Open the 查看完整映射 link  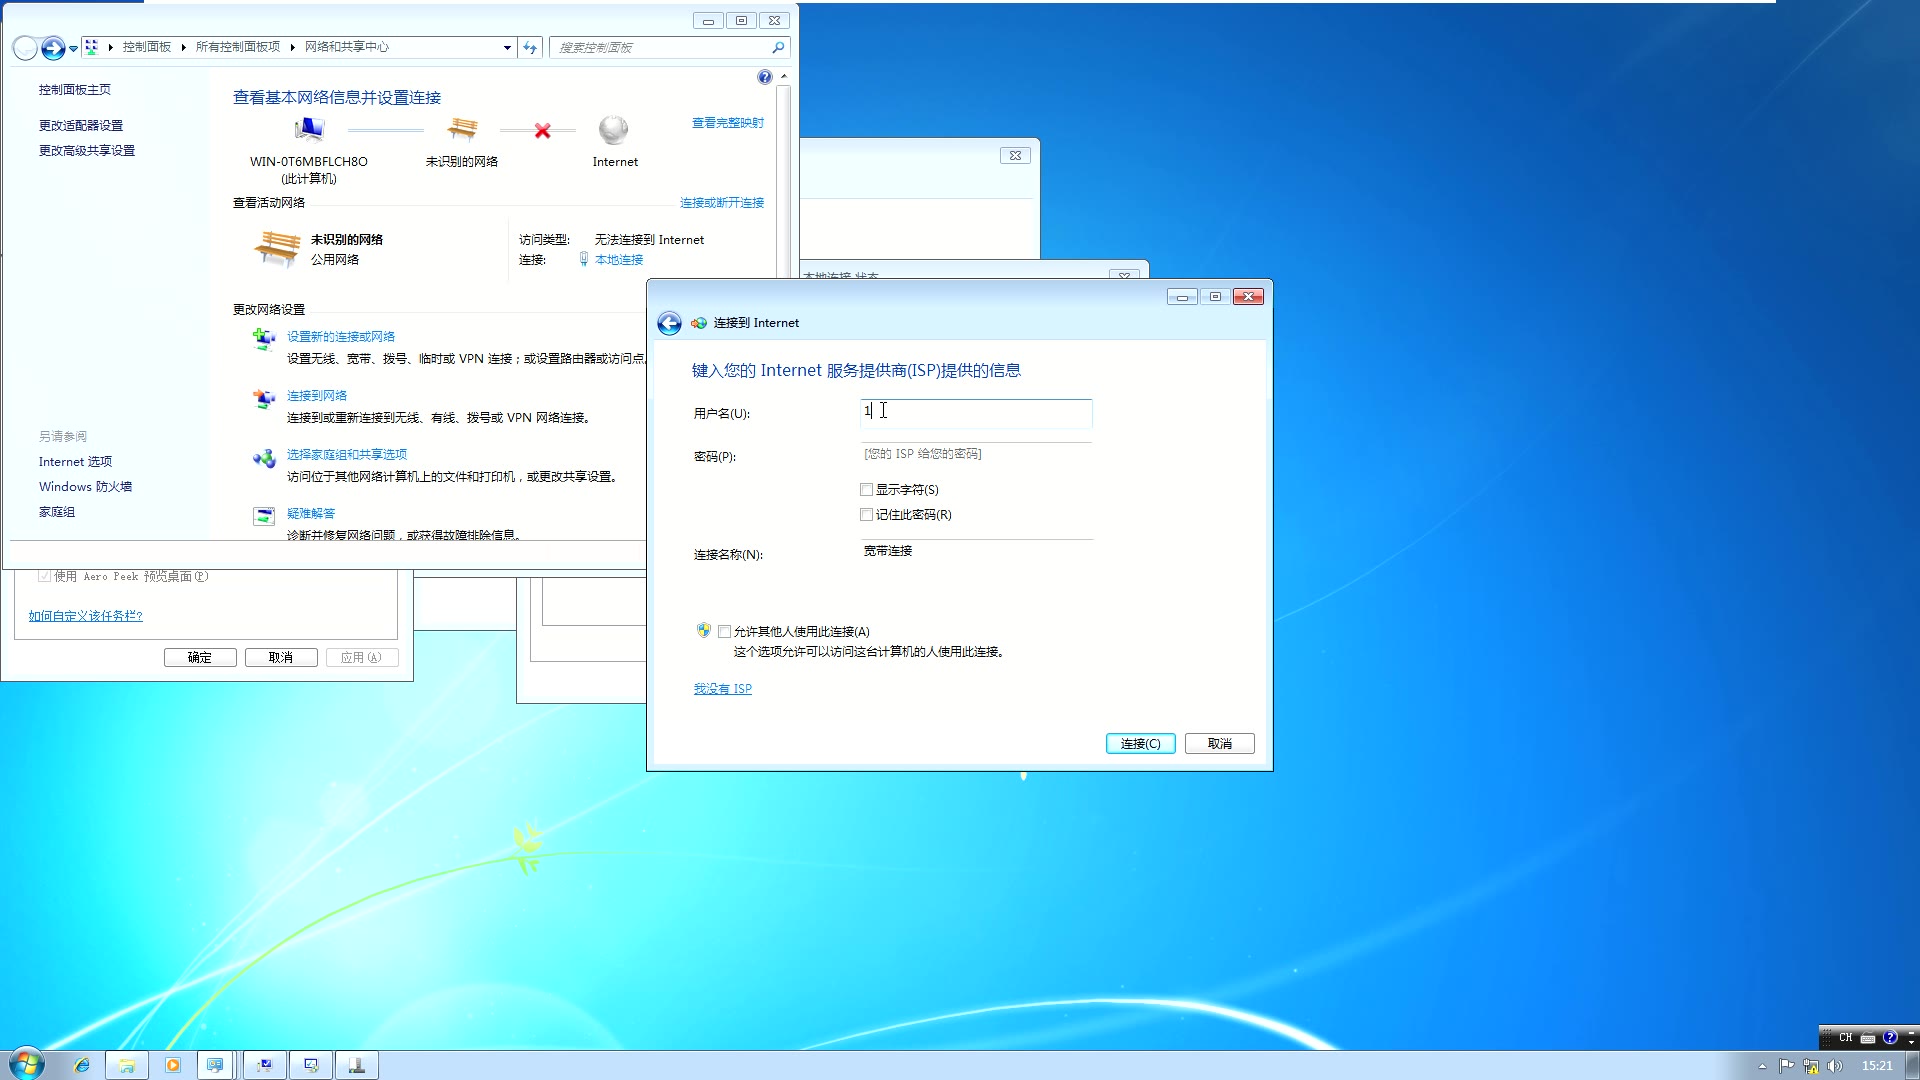(x=728, y=123)
